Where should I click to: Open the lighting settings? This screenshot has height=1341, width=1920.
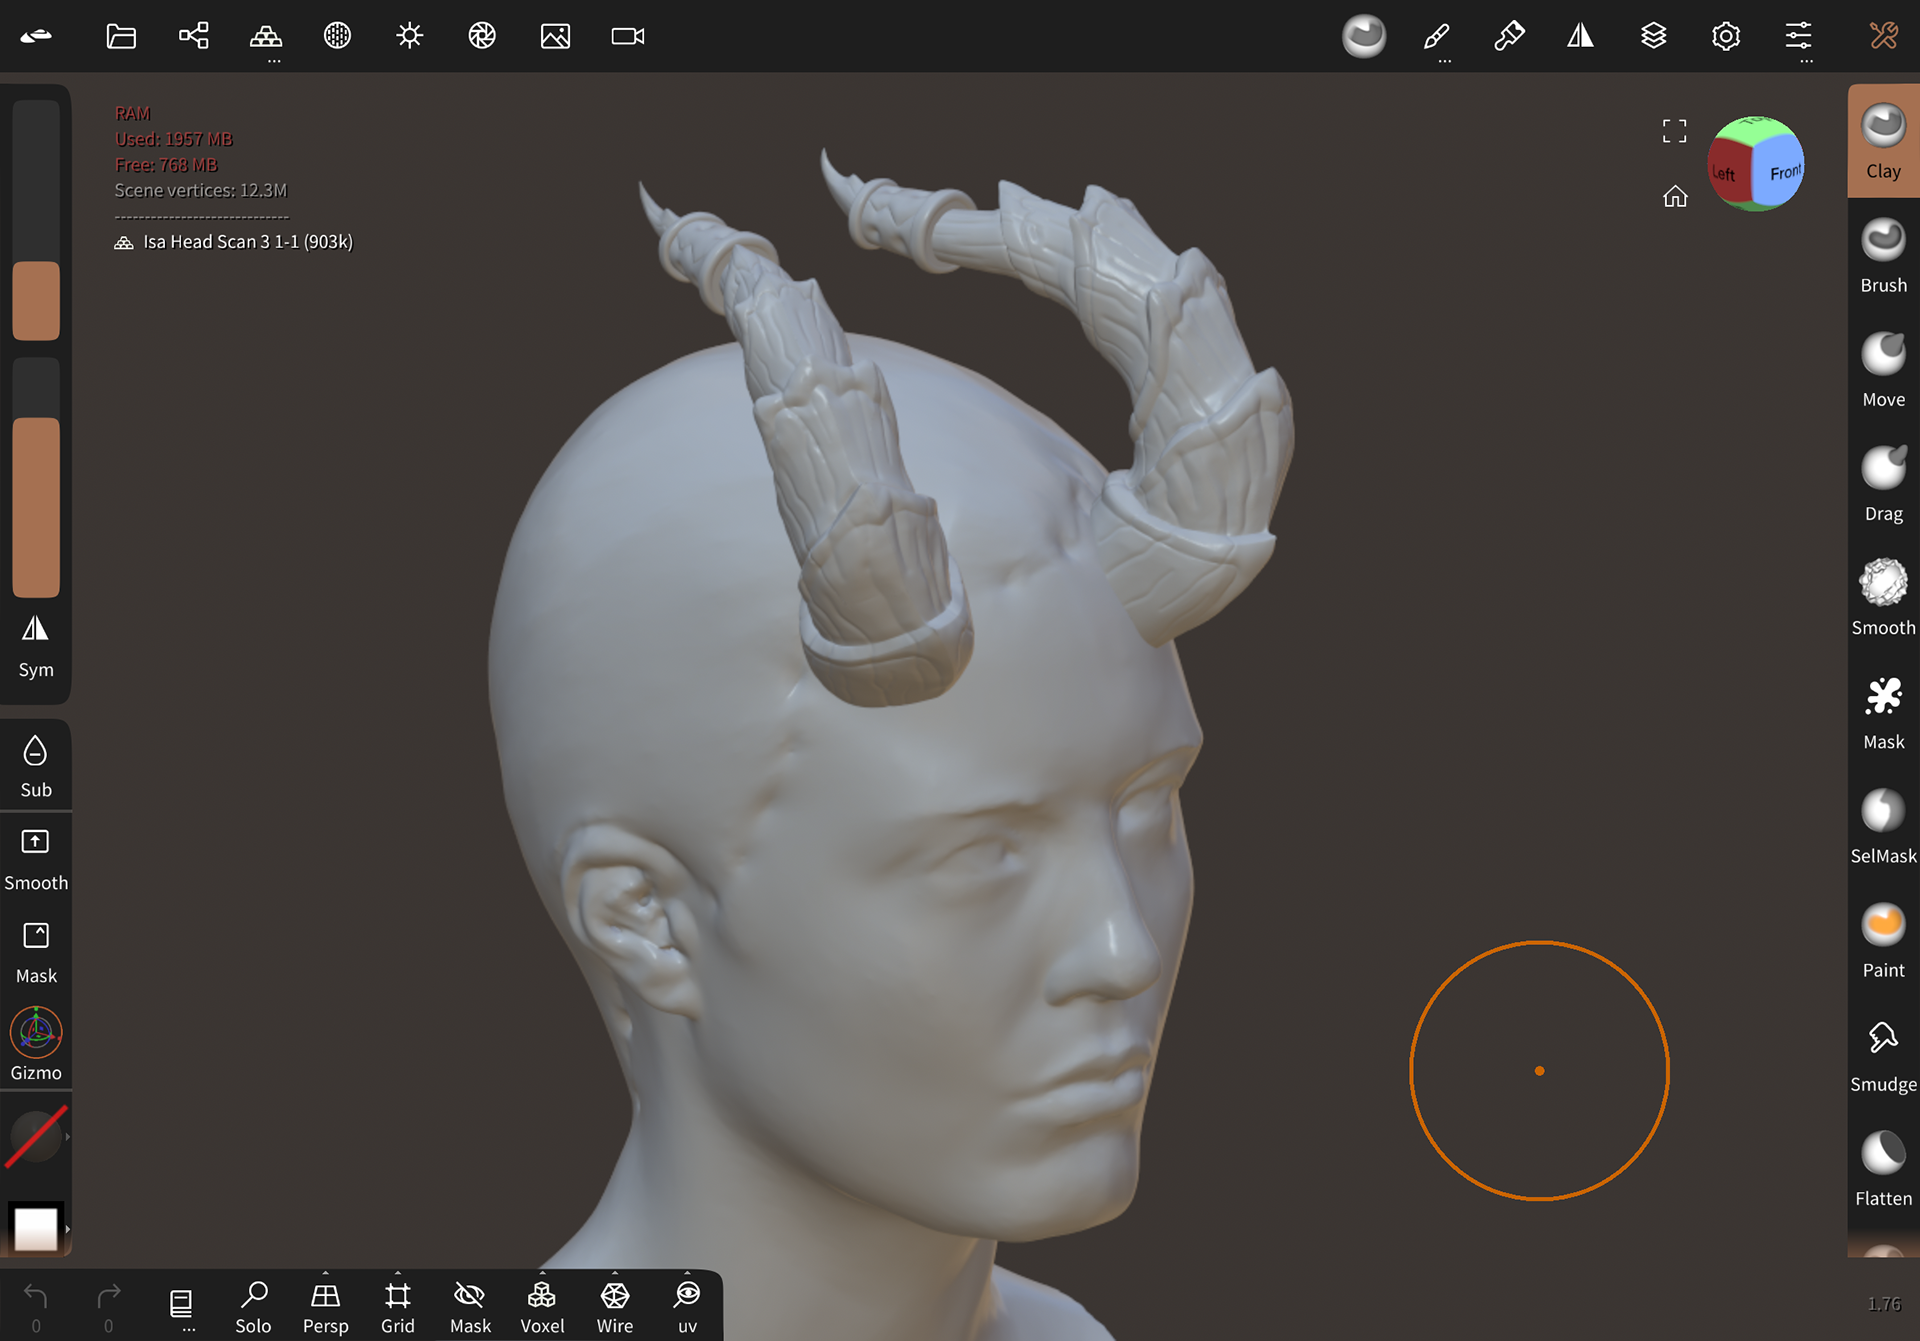[409, 35]
